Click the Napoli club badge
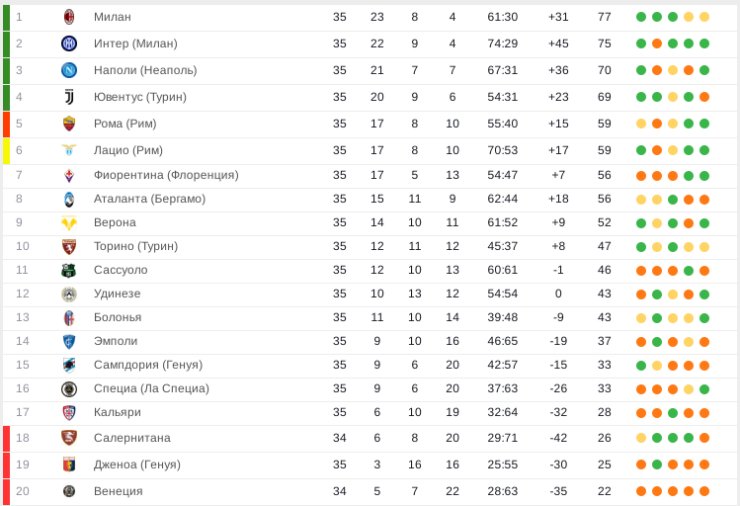Image resolution: width=740 pixels, height=506 pixels. click(x=69, y=70)
